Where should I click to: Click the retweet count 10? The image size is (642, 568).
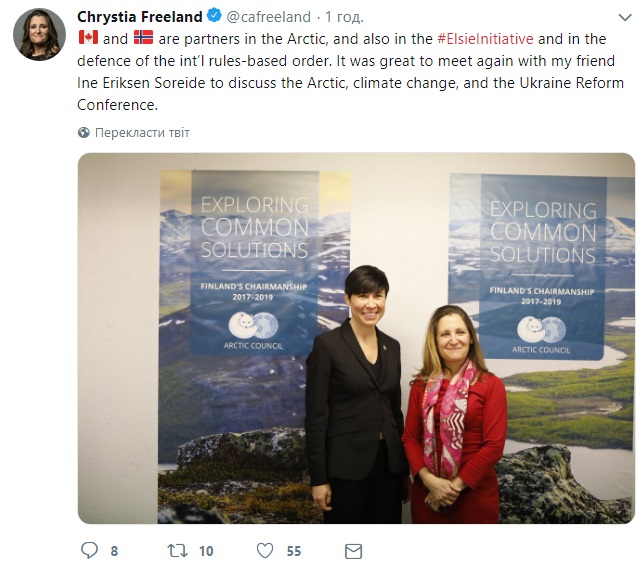pyautogui.click(x=206, y=551)
